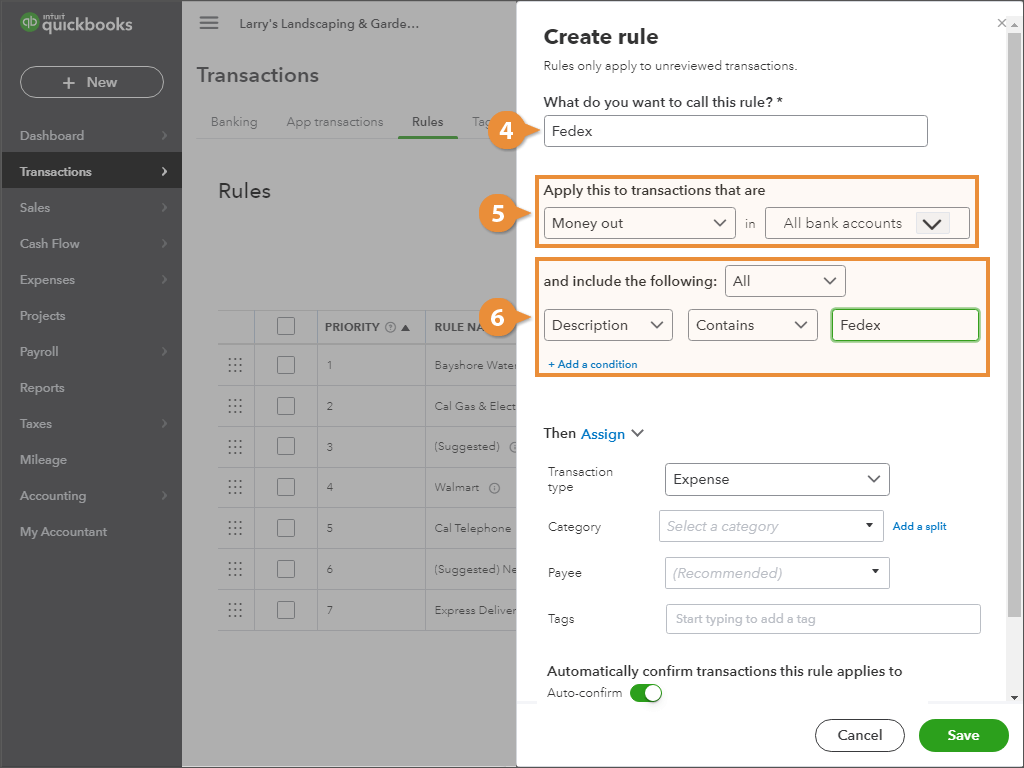This screenshot has height=768, width=1024.
Task: Expand the Then Assign dropdown
Action: point(613,434)
